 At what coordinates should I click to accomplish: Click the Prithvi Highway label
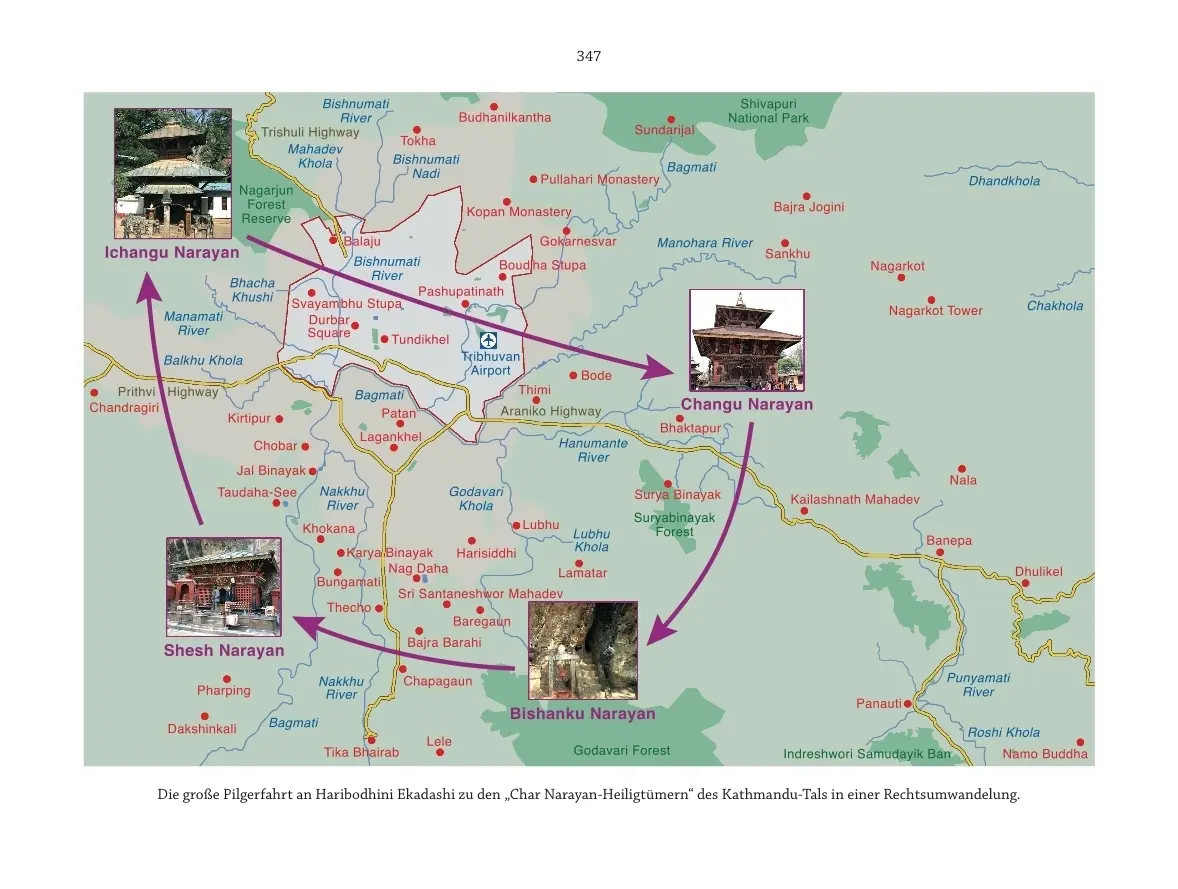[x=168, y=392]
